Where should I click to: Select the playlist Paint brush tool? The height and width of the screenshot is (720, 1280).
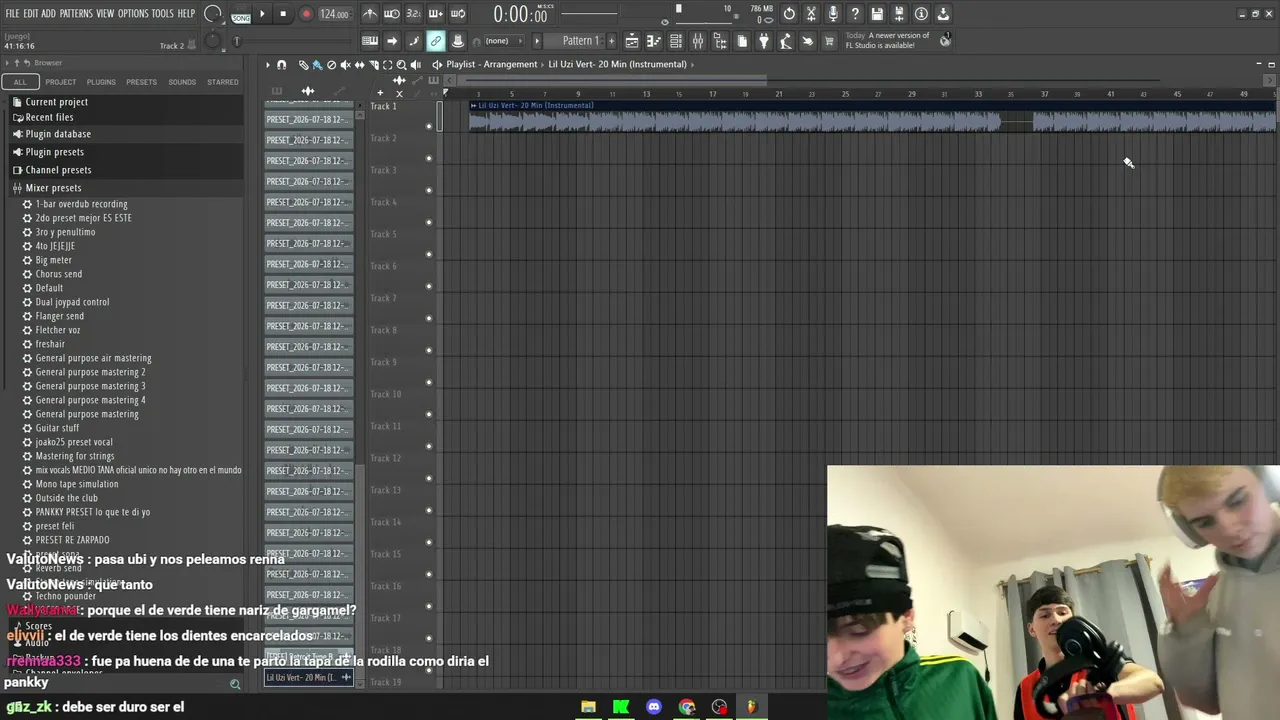[317, 65]
